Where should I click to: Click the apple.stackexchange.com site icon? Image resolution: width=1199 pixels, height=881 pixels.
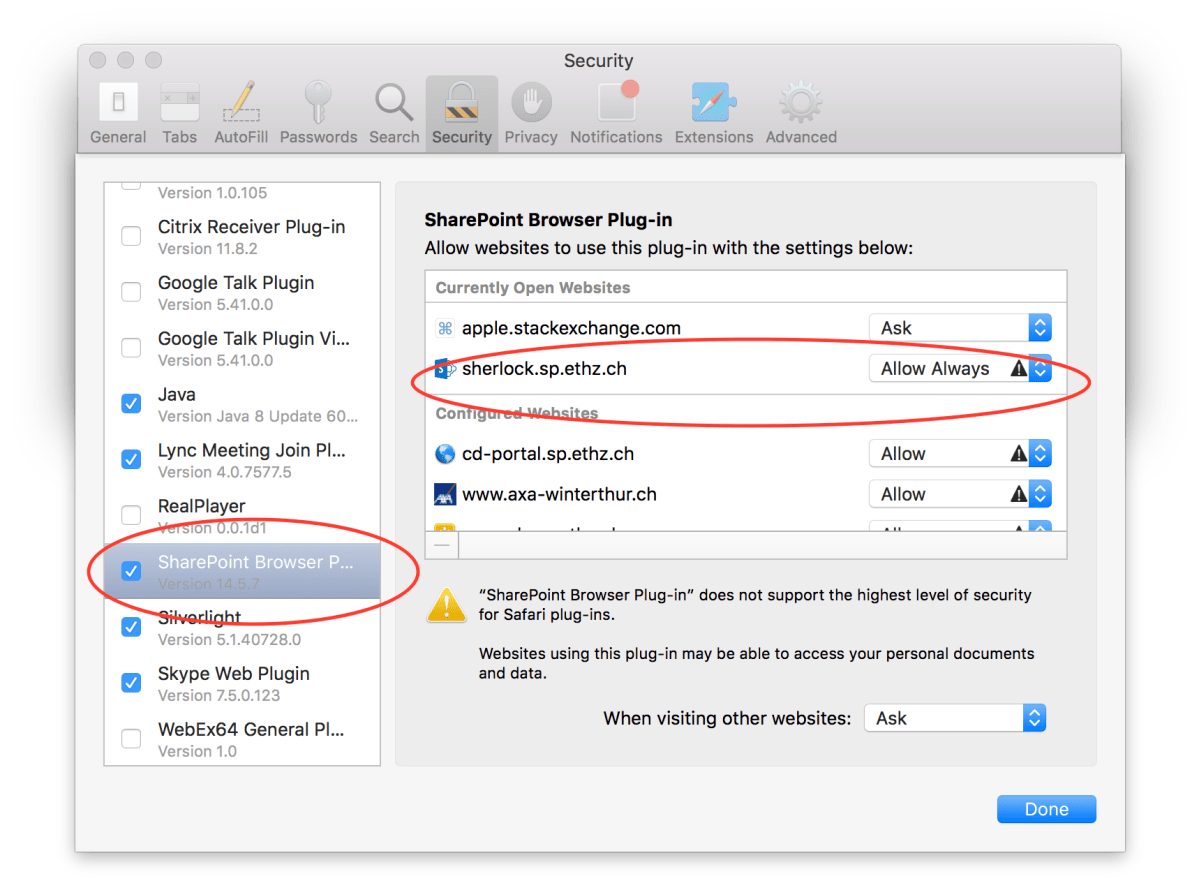point(444,328)
